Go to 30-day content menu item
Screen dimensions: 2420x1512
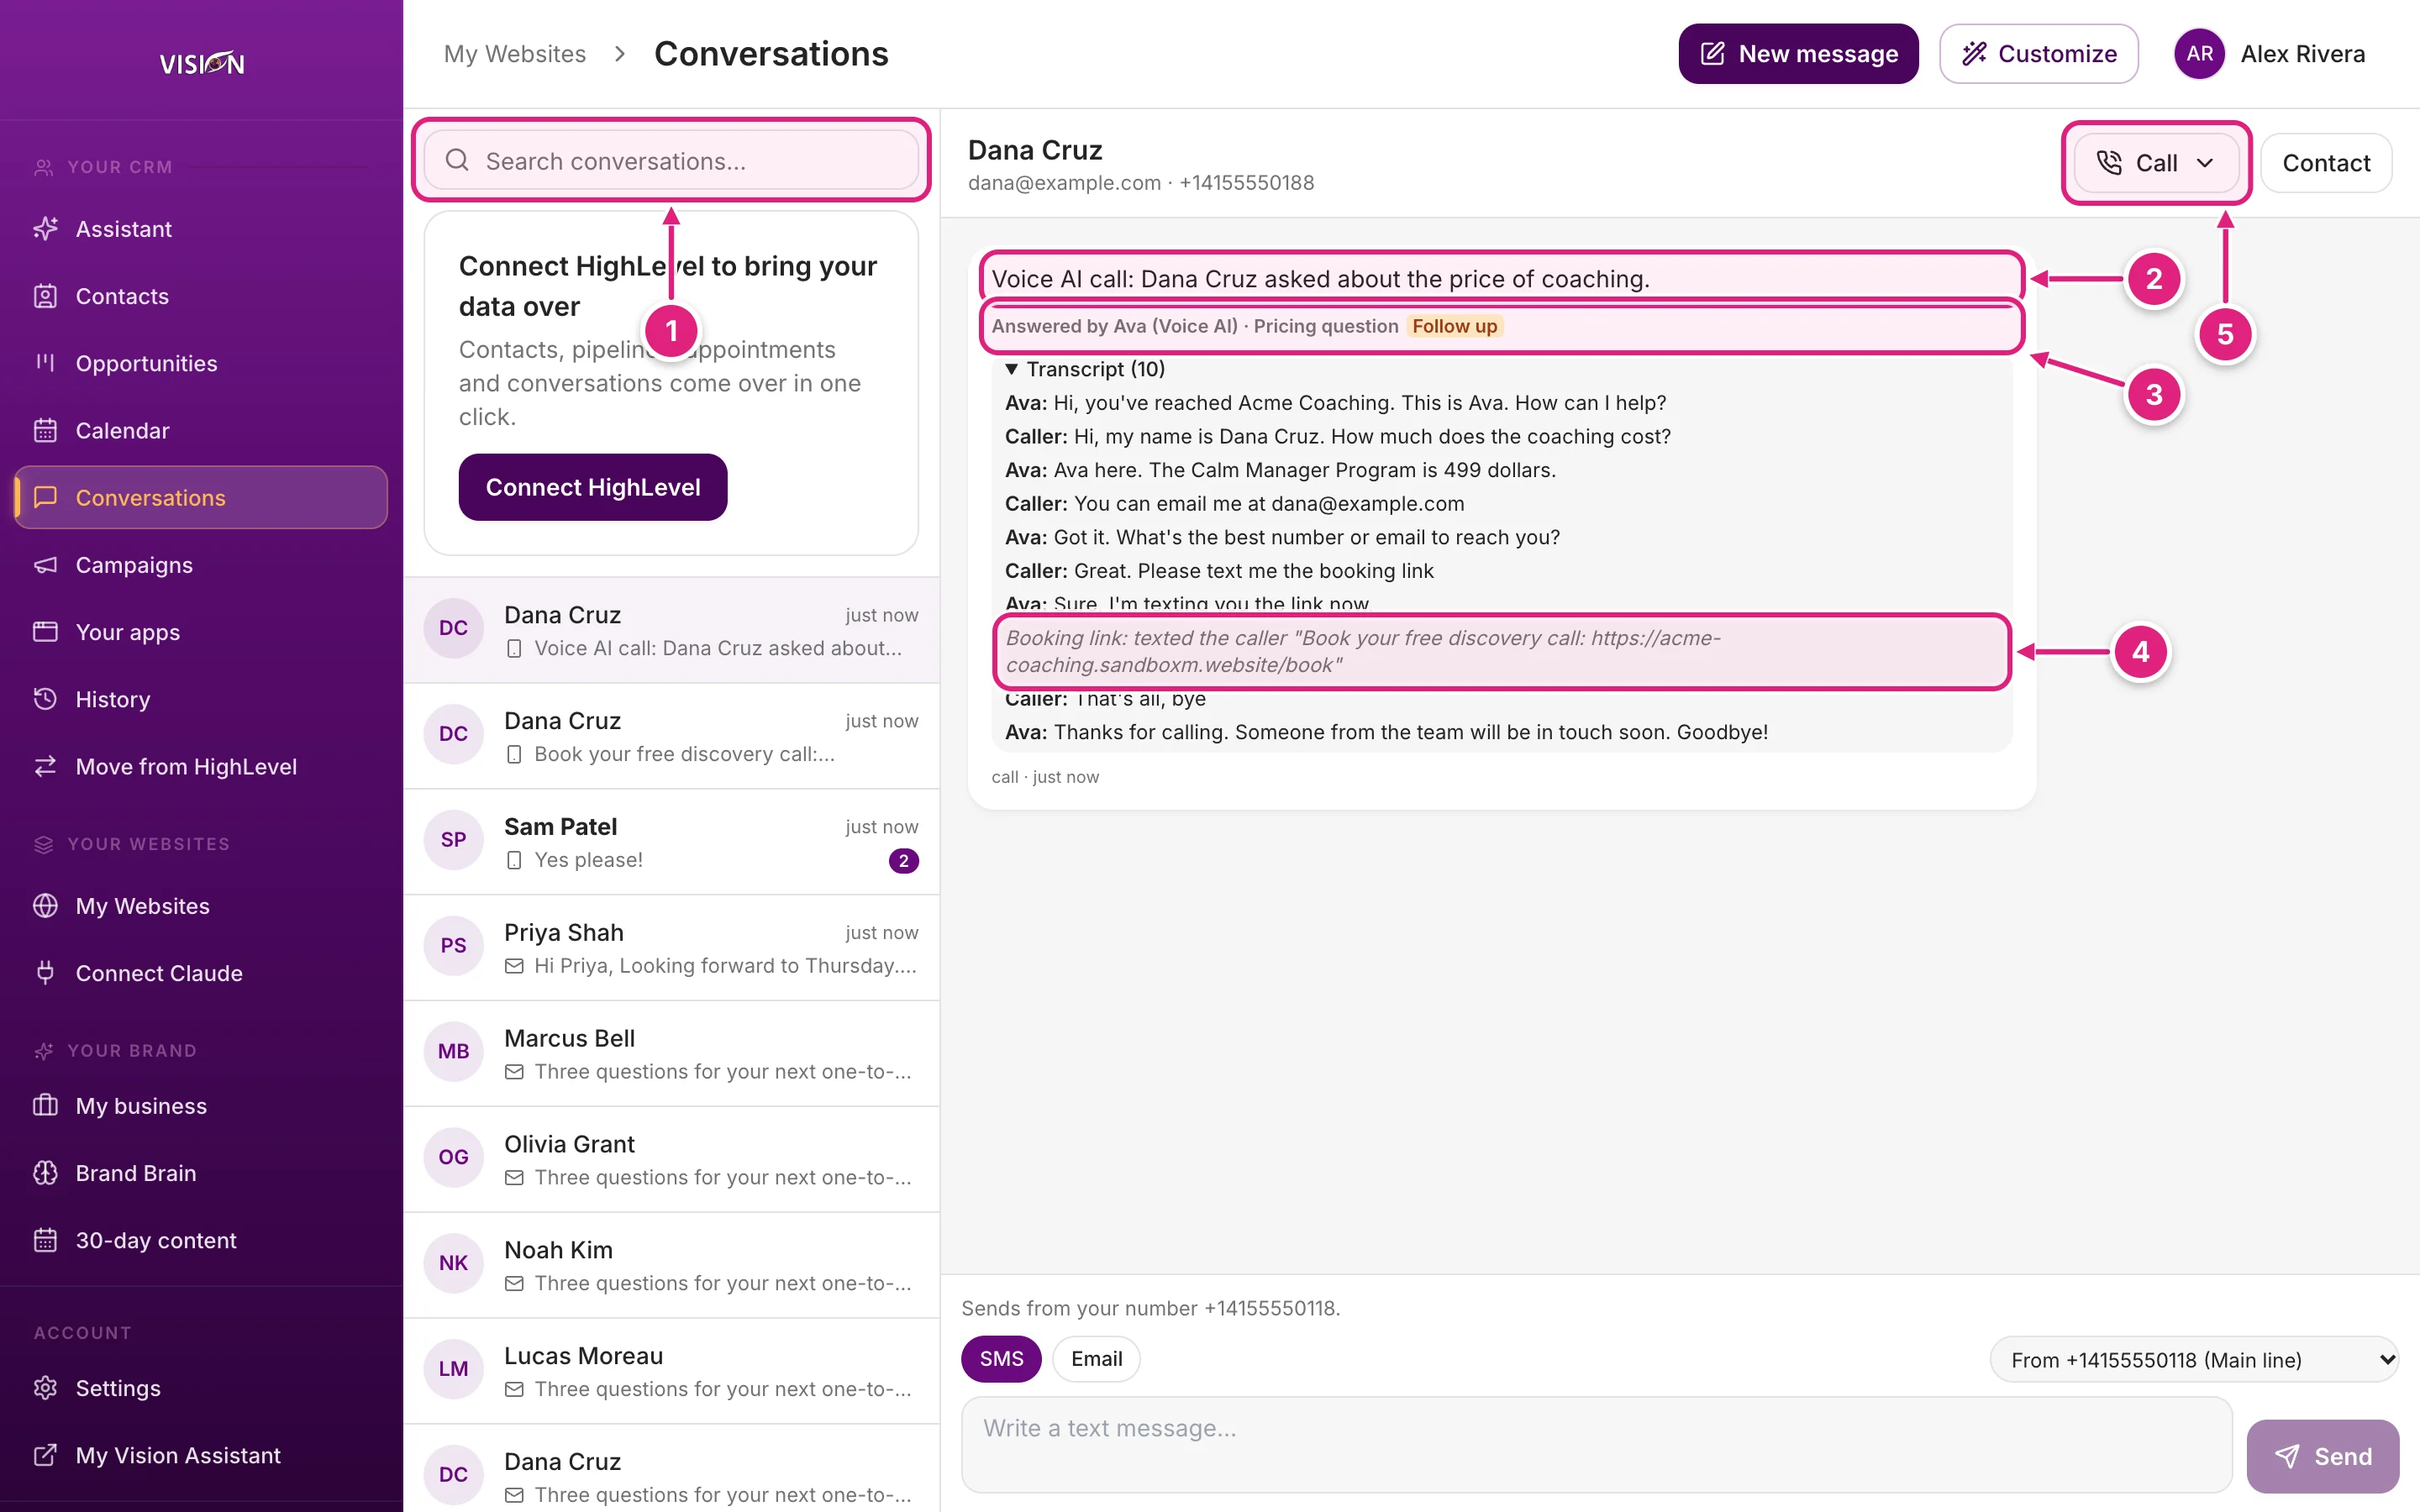tap(201, 1240)
